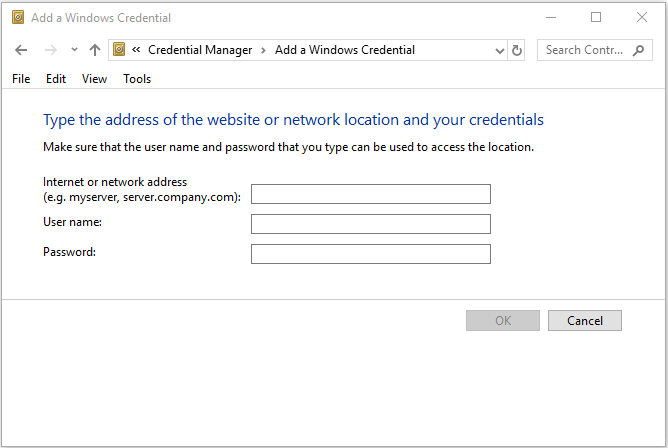Open the address bar history dropdown
Screen dimensions: 668x448
coord(500,51)
